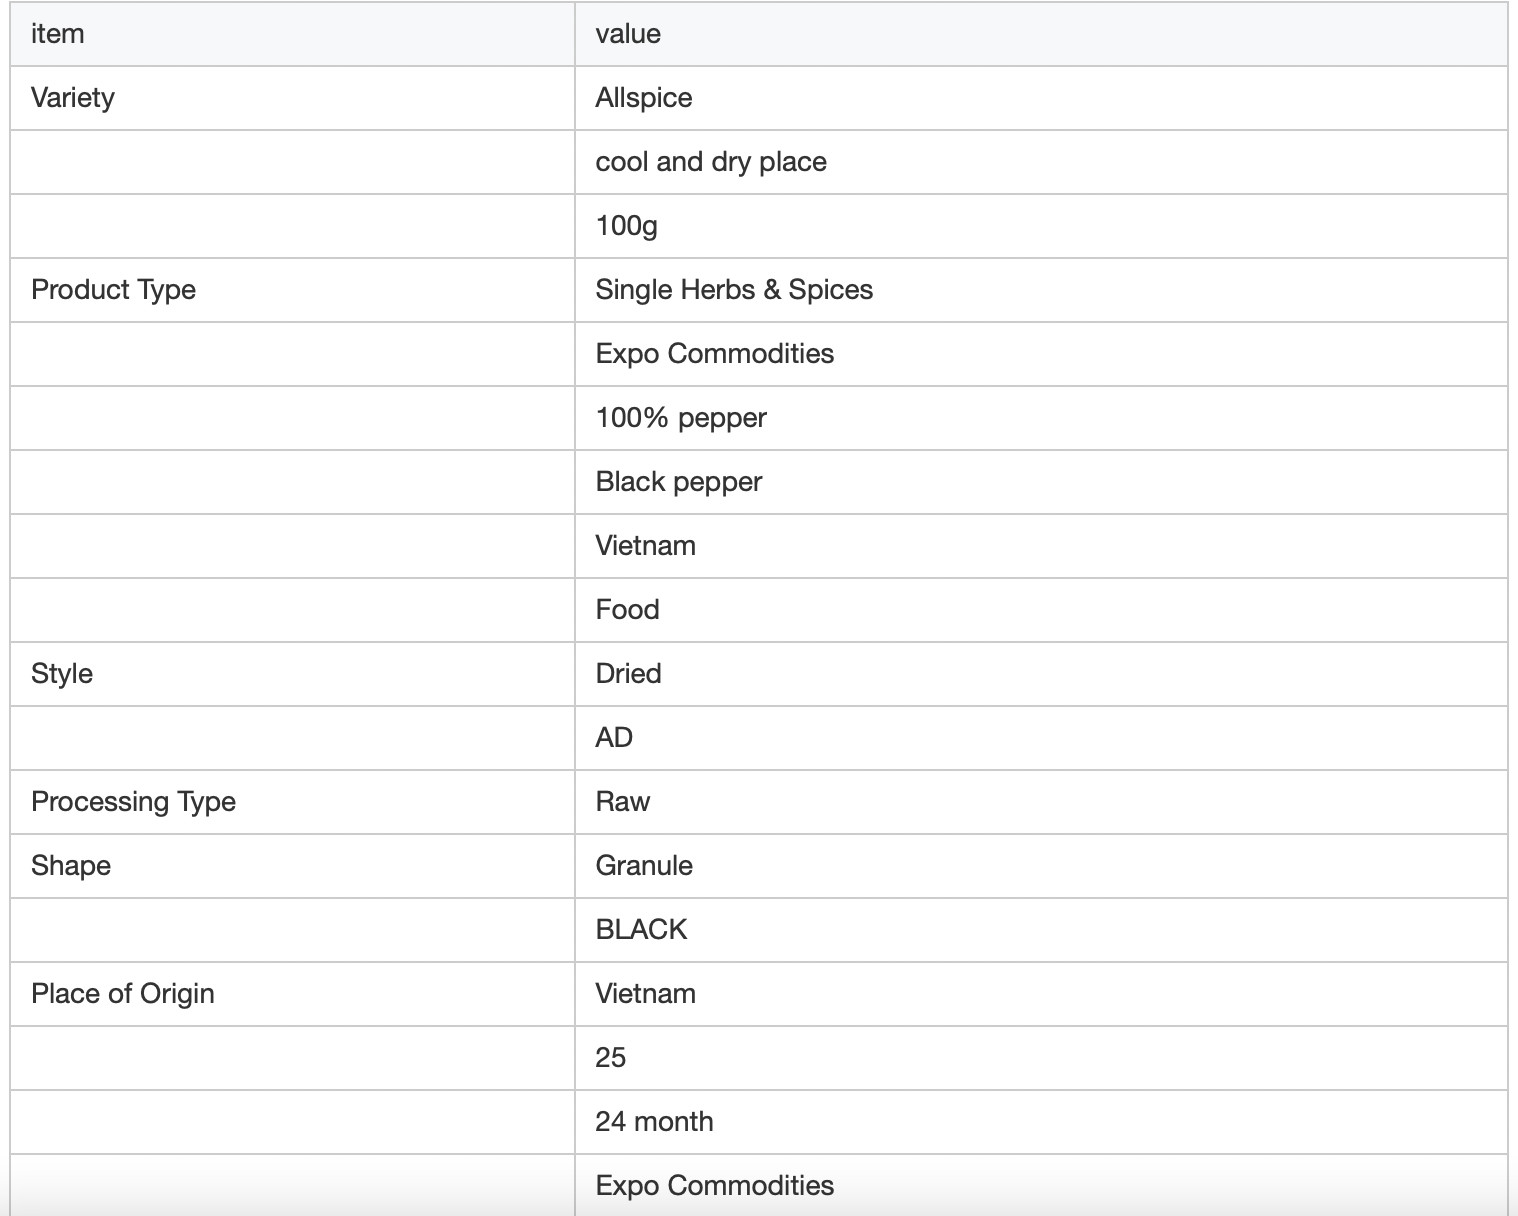The height and width of the screenshot is (1216, 1518).
Task: Select the Variety row label
Action: 292,98
